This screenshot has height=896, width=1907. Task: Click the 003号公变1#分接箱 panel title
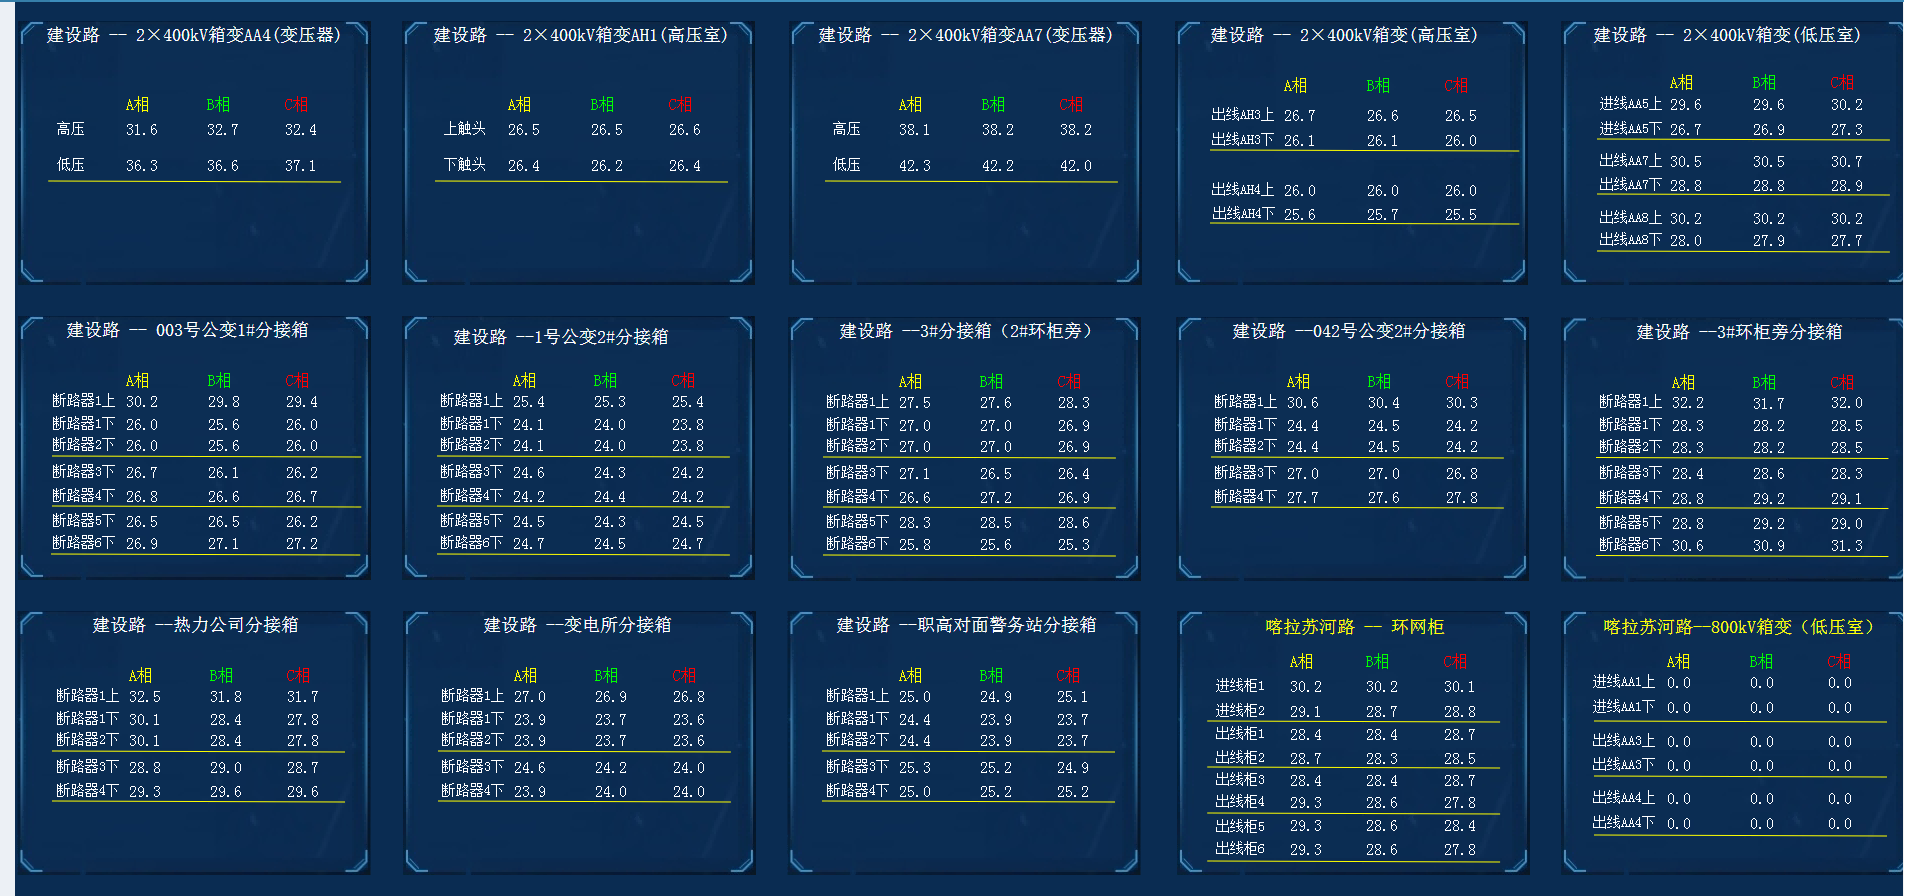point(187,330)
